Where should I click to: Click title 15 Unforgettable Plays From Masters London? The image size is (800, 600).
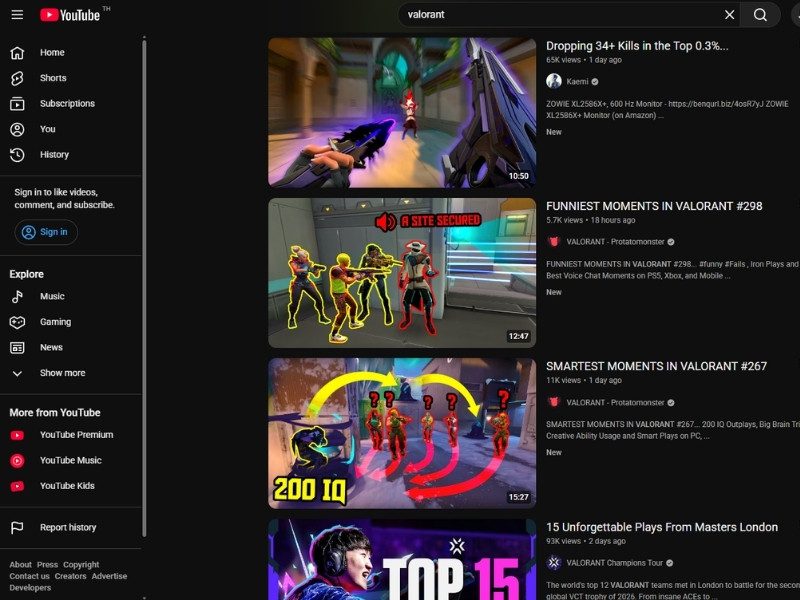coord(662,527)
